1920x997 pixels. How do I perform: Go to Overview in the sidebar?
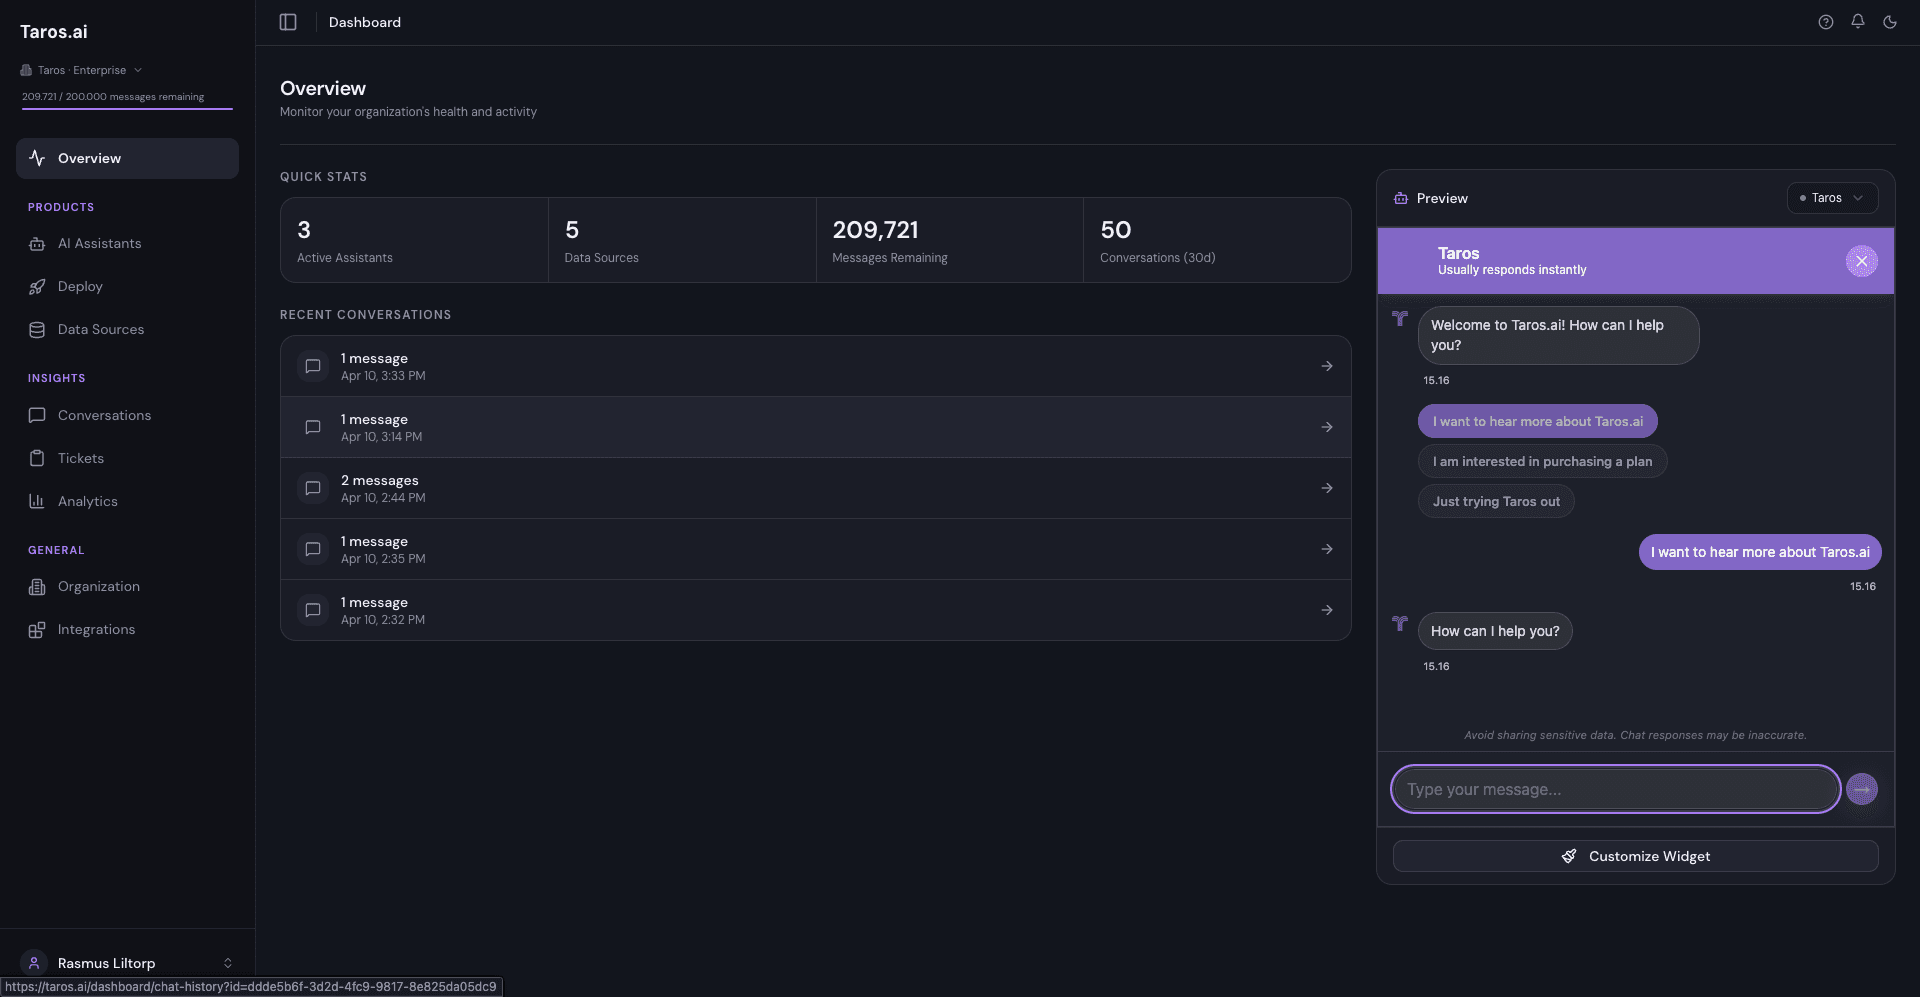click(x=127, y=158)
